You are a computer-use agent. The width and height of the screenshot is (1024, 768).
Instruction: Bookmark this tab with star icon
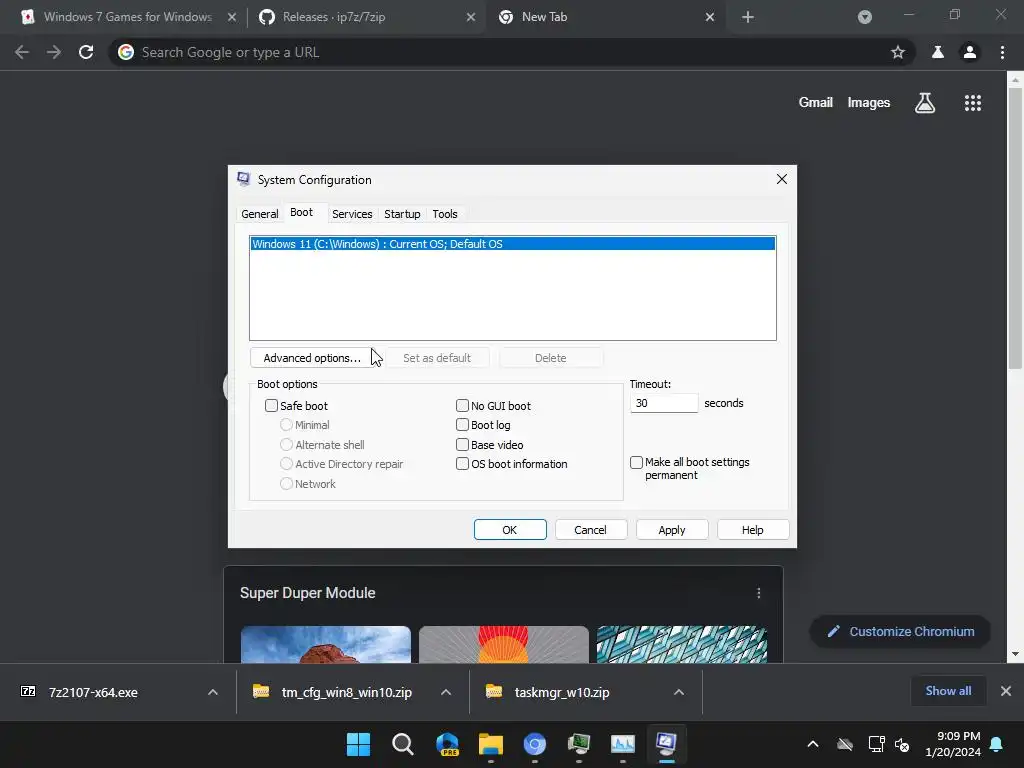point(898,52)
